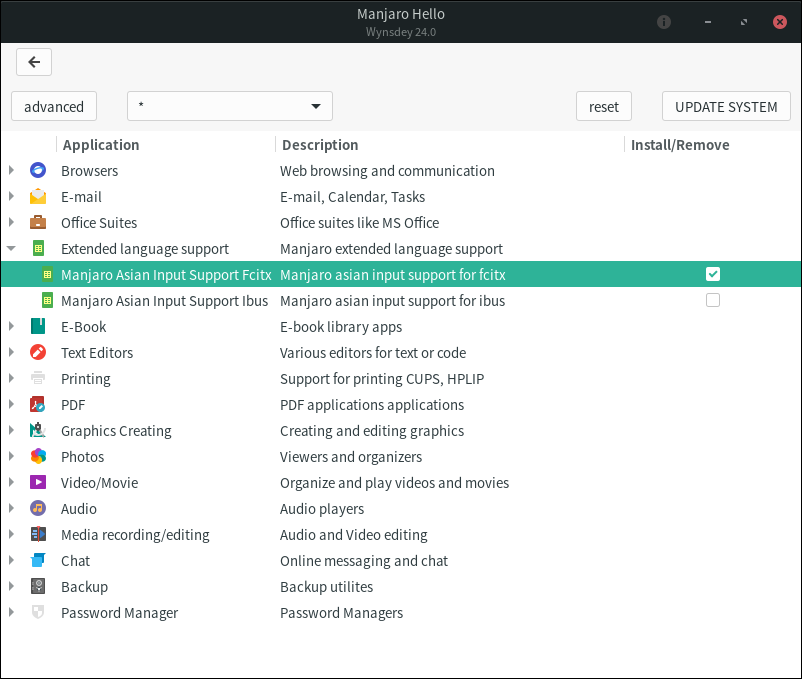
Task: Click the Description column header
Action: click(450, 145)
